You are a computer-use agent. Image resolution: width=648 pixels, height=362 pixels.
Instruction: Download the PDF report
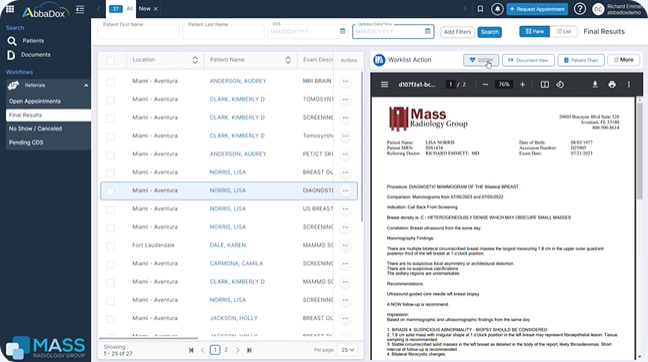[595, 84]
